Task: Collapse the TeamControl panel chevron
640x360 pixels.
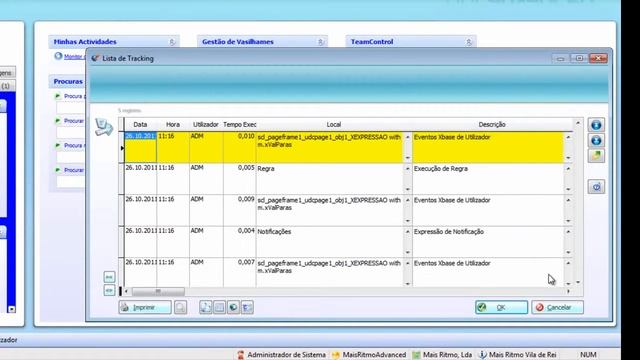Action: (469, 42)
